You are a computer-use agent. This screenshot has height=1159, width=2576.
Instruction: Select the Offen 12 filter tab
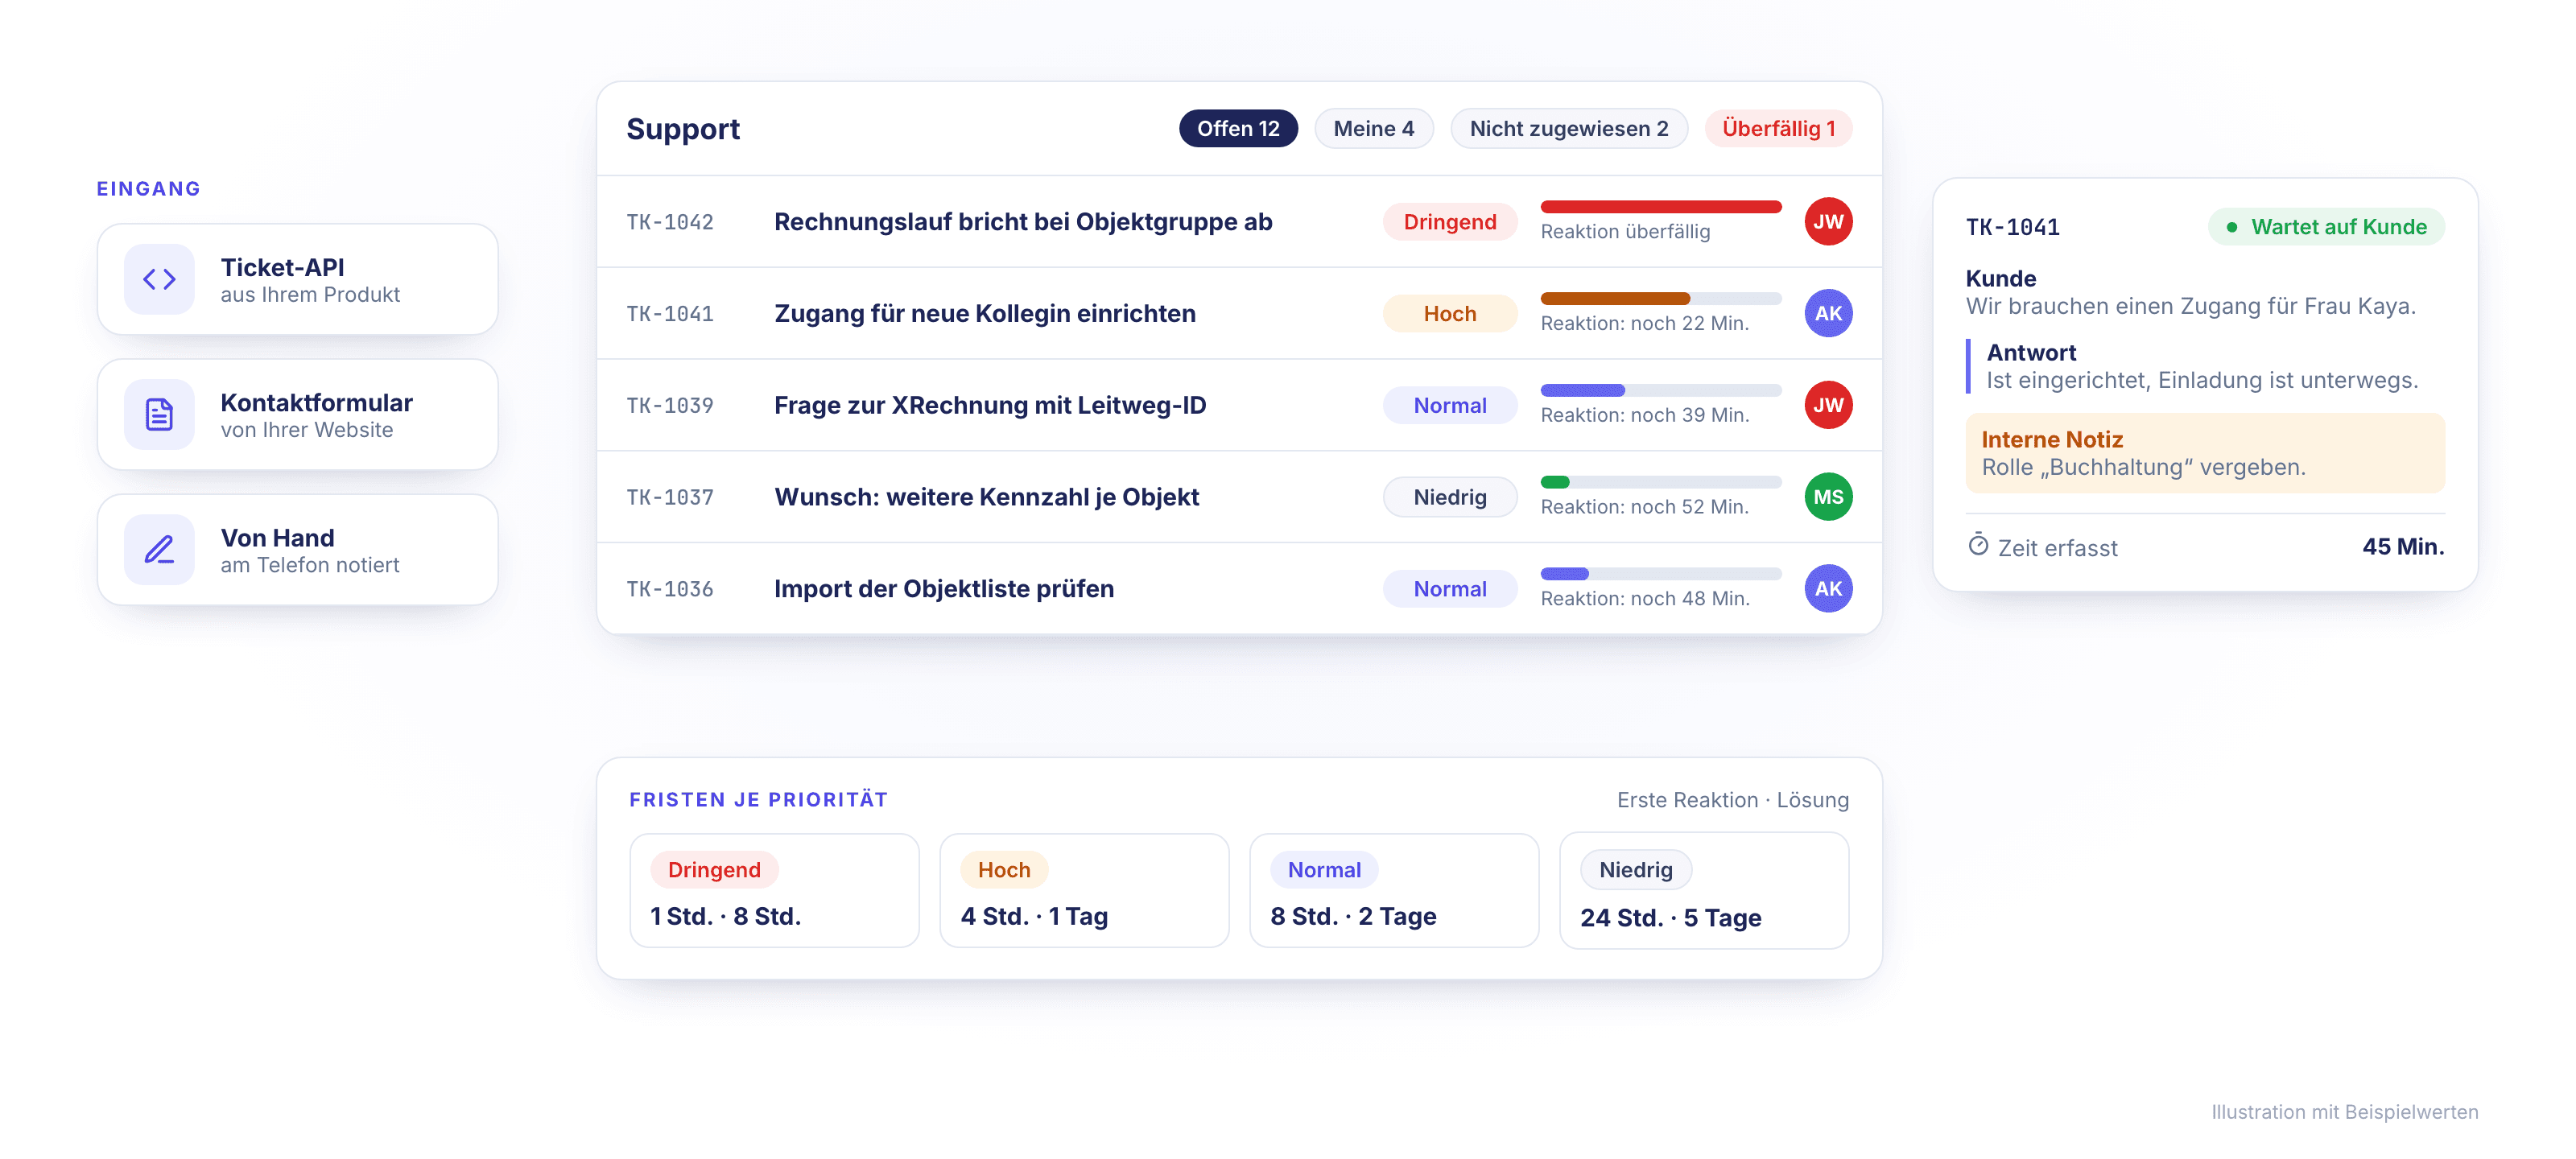(x=1238, y=128)
